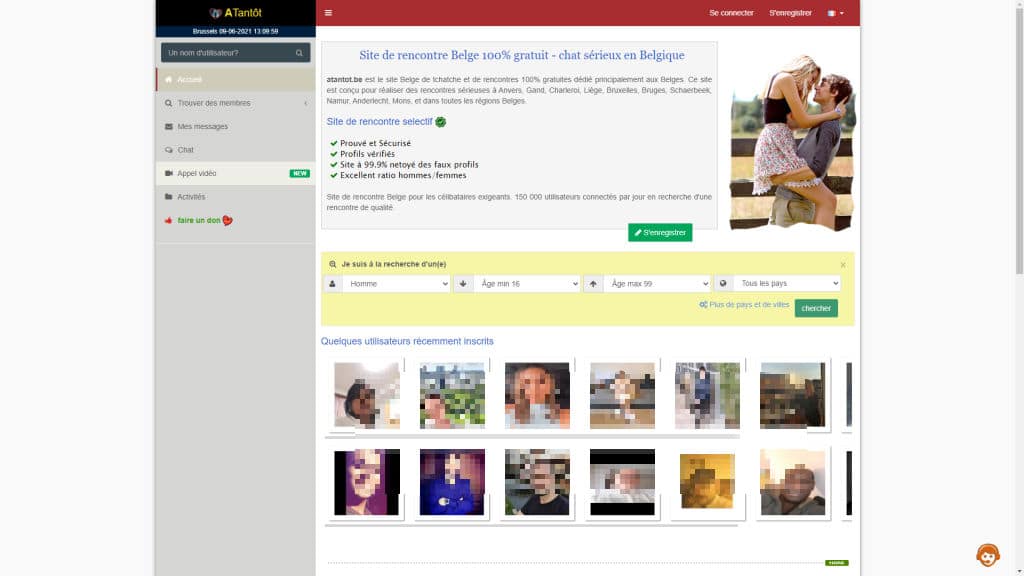Click the Mes messages envelope icon
1024x576 pixels.
coord(168,127)
